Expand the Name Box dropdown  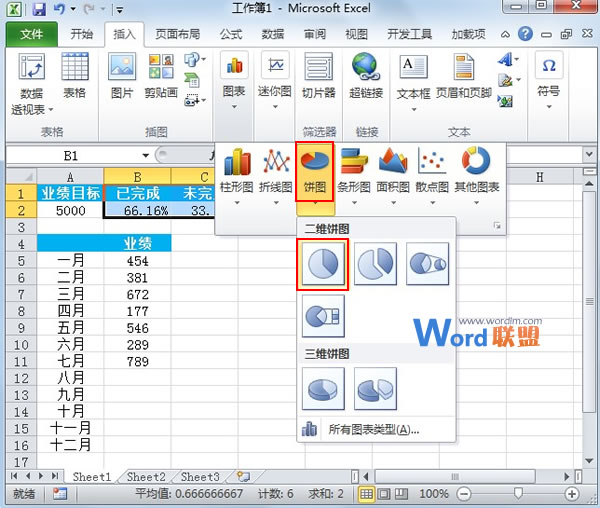tap(145, 155)
